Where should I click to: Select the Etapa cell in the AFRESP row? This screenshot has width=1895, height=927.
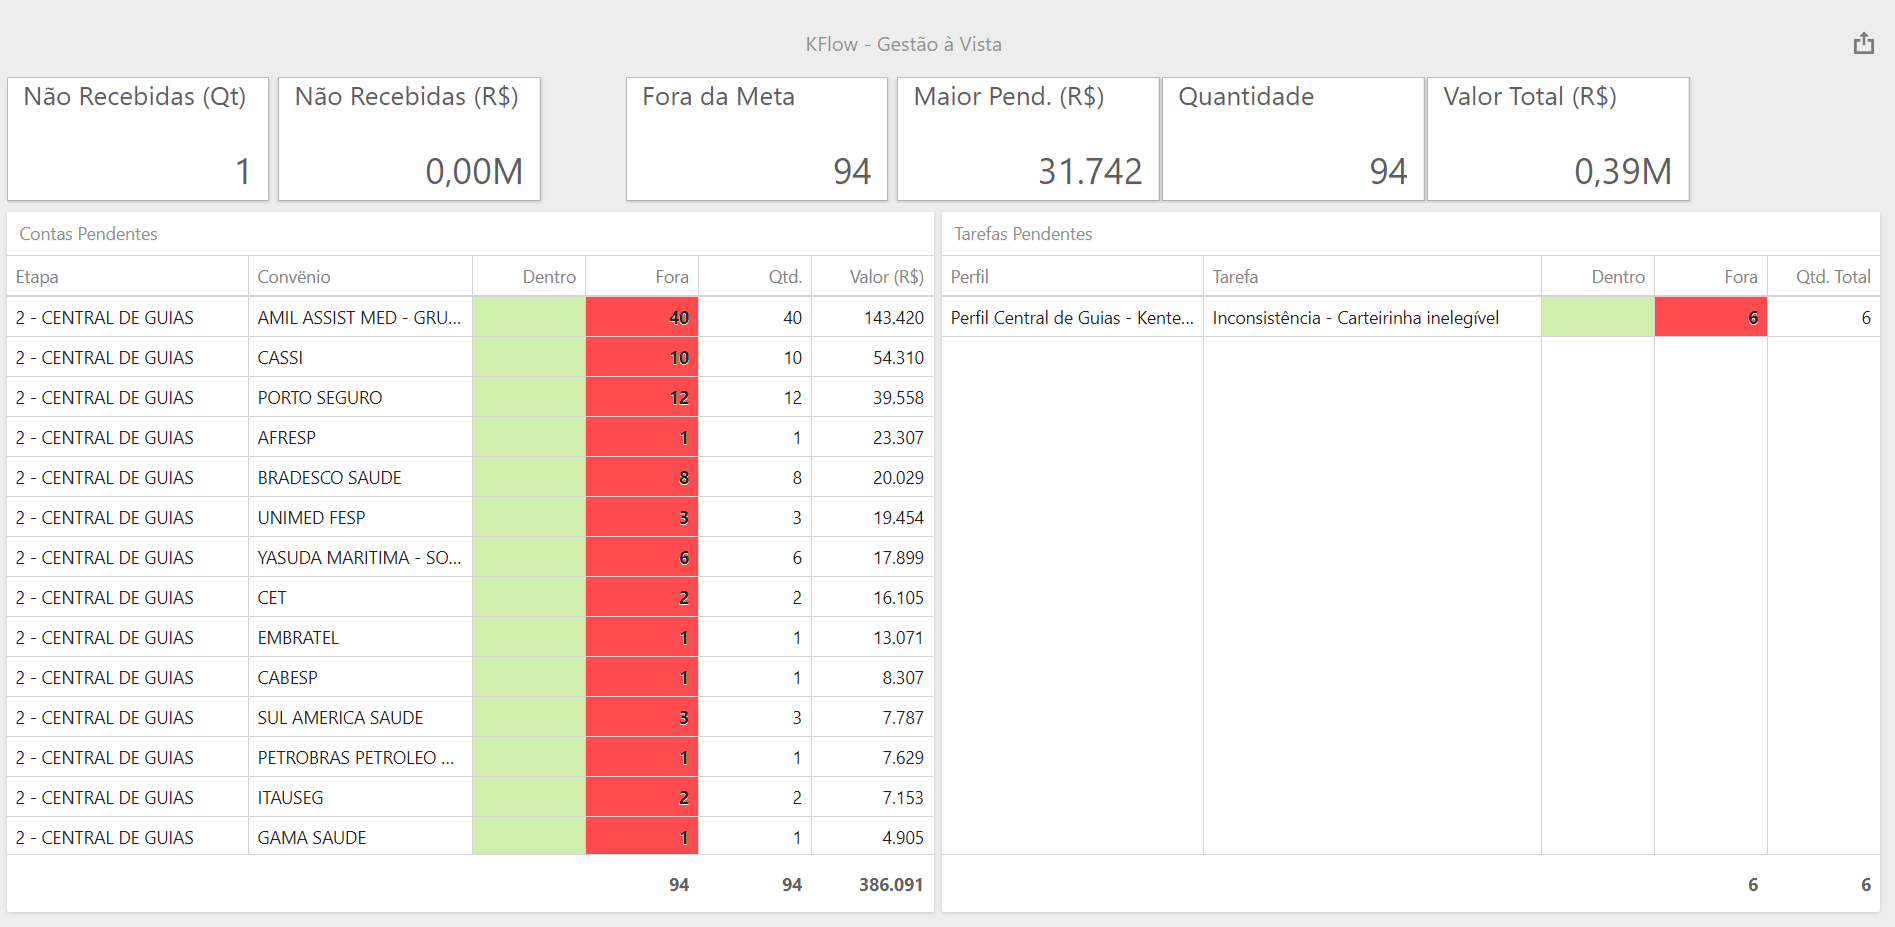(128, 437)
